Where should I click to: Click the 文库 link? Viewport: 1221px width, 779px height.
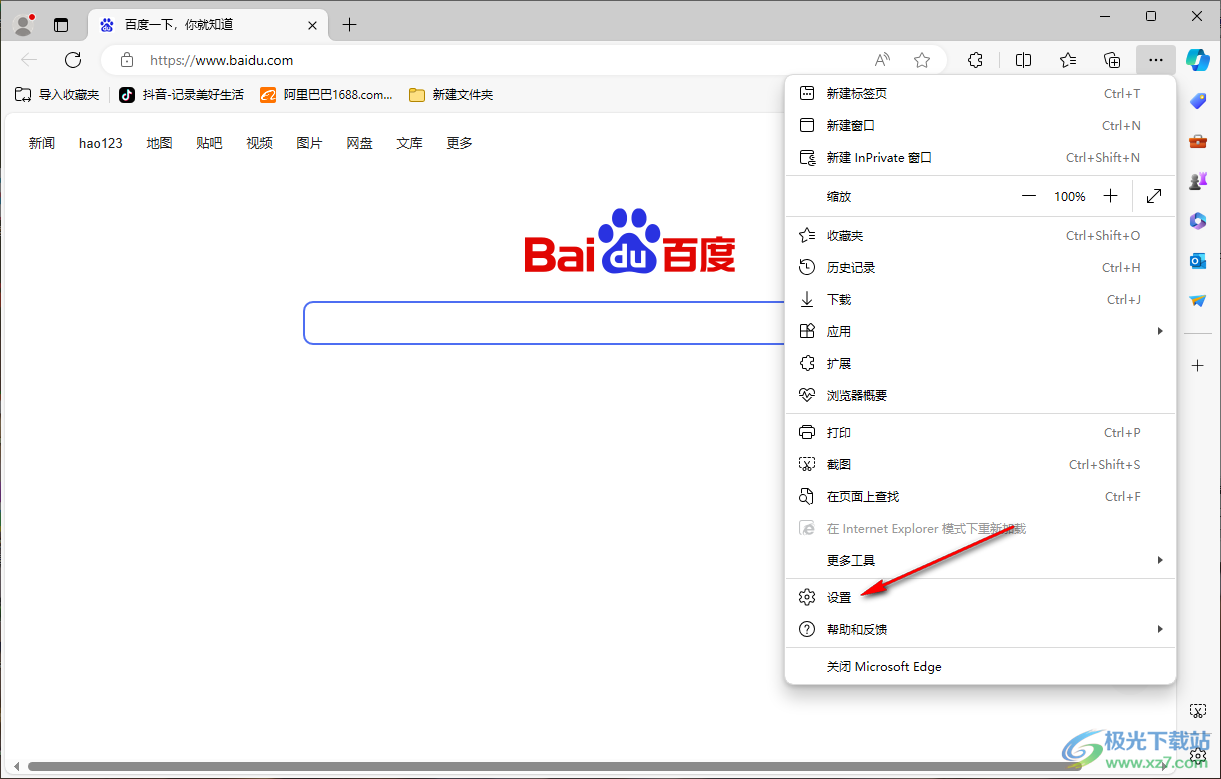409,143
